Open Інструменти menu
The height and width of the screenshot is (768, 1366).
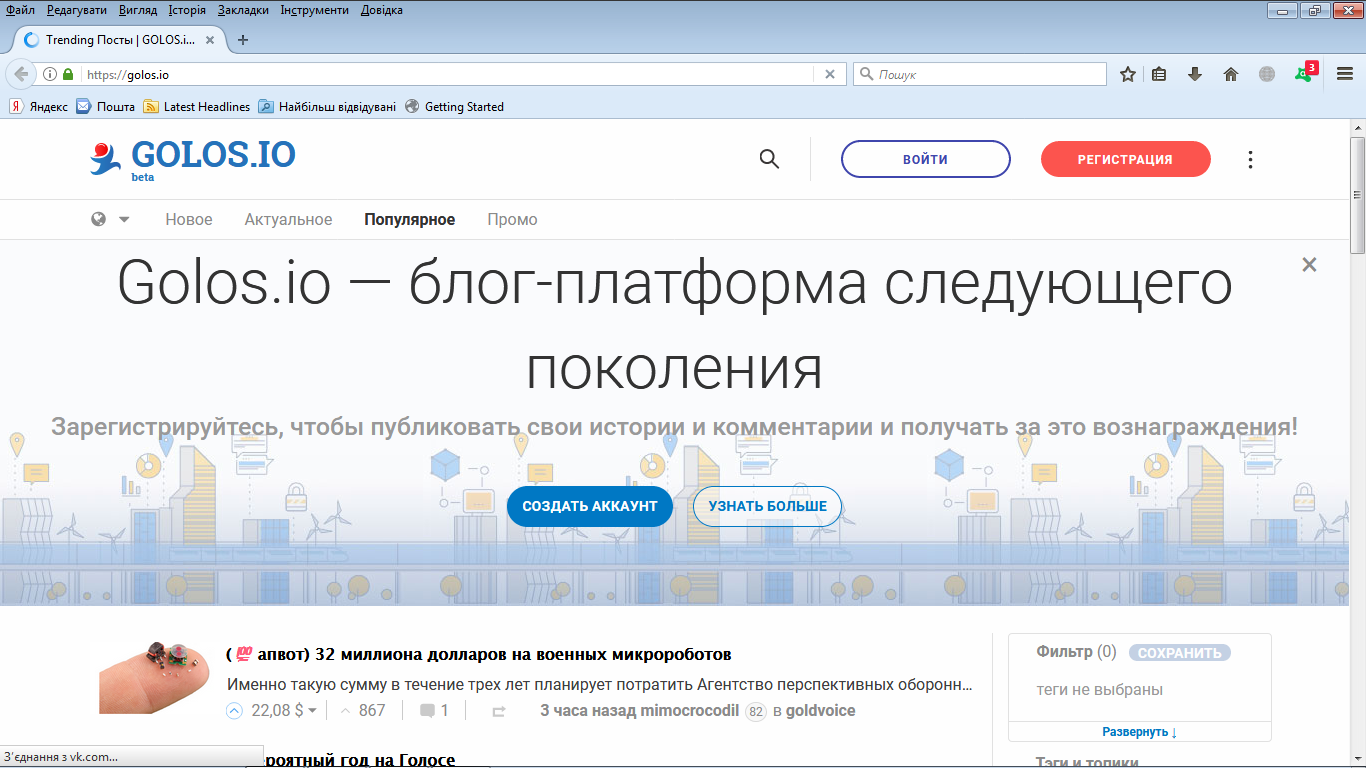coord(314,10)
